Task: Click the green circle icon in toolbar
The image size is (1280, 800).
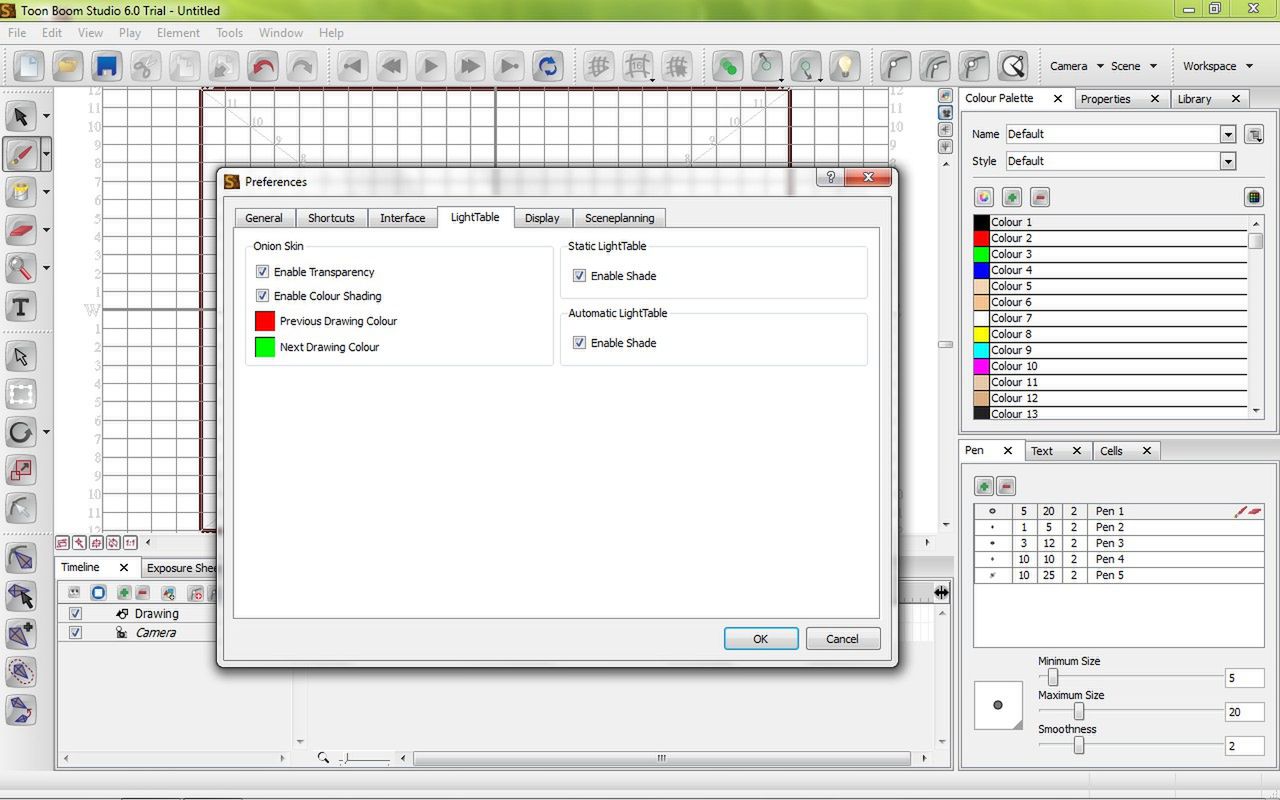Action: coord(729,66)
